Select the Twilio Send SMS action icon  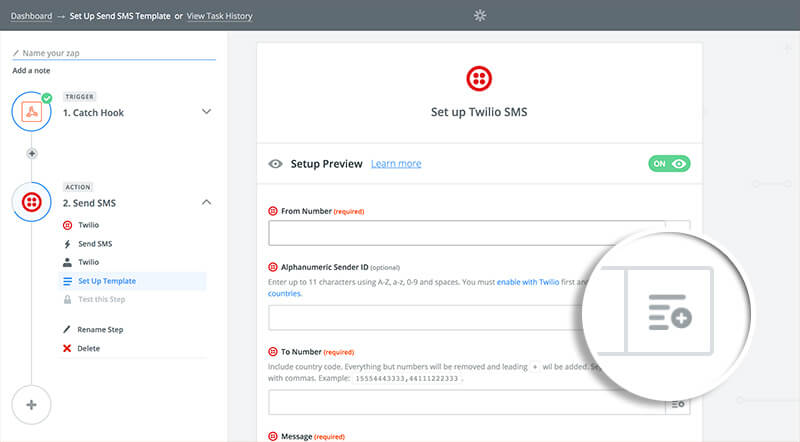point(32,202)
